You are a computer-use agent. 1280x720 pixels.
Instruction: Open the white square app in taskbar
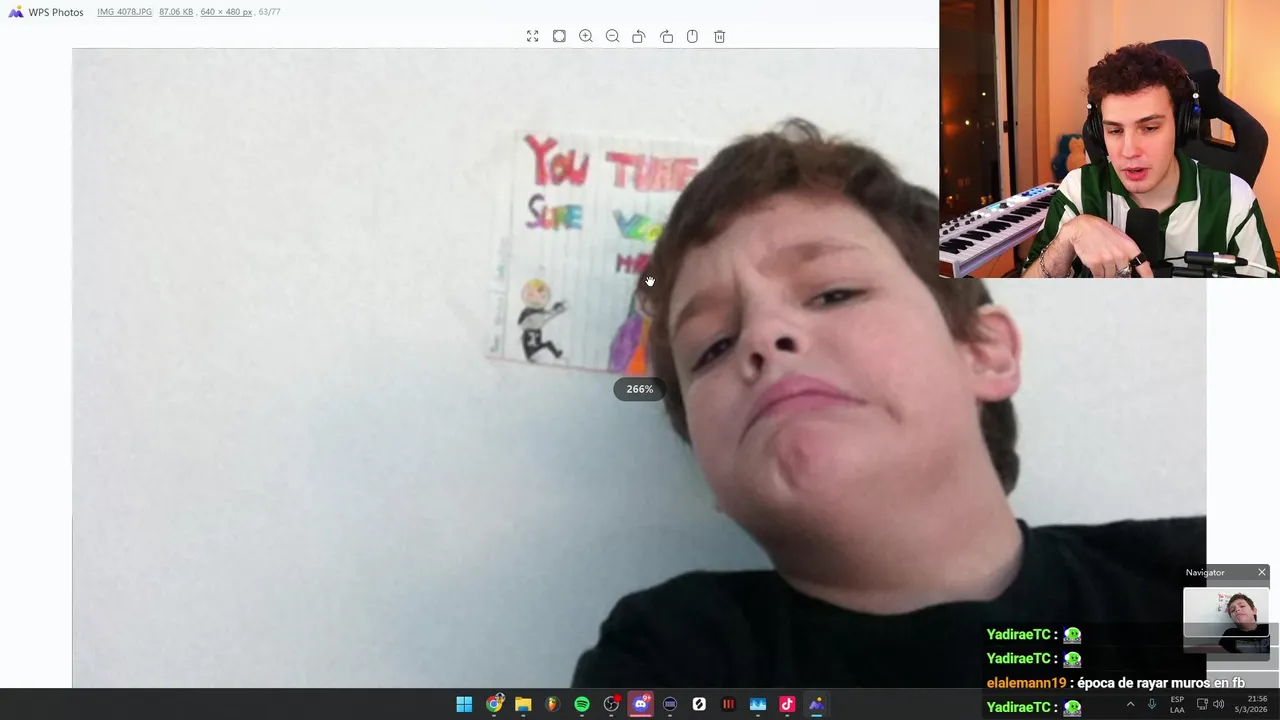coord(699,704)
